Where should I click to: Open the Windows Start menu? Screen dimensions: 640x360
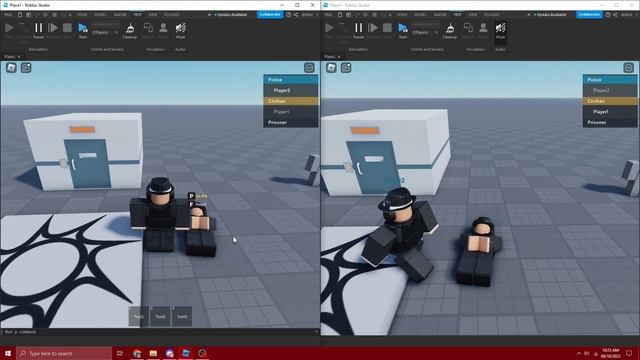point(8,353)
